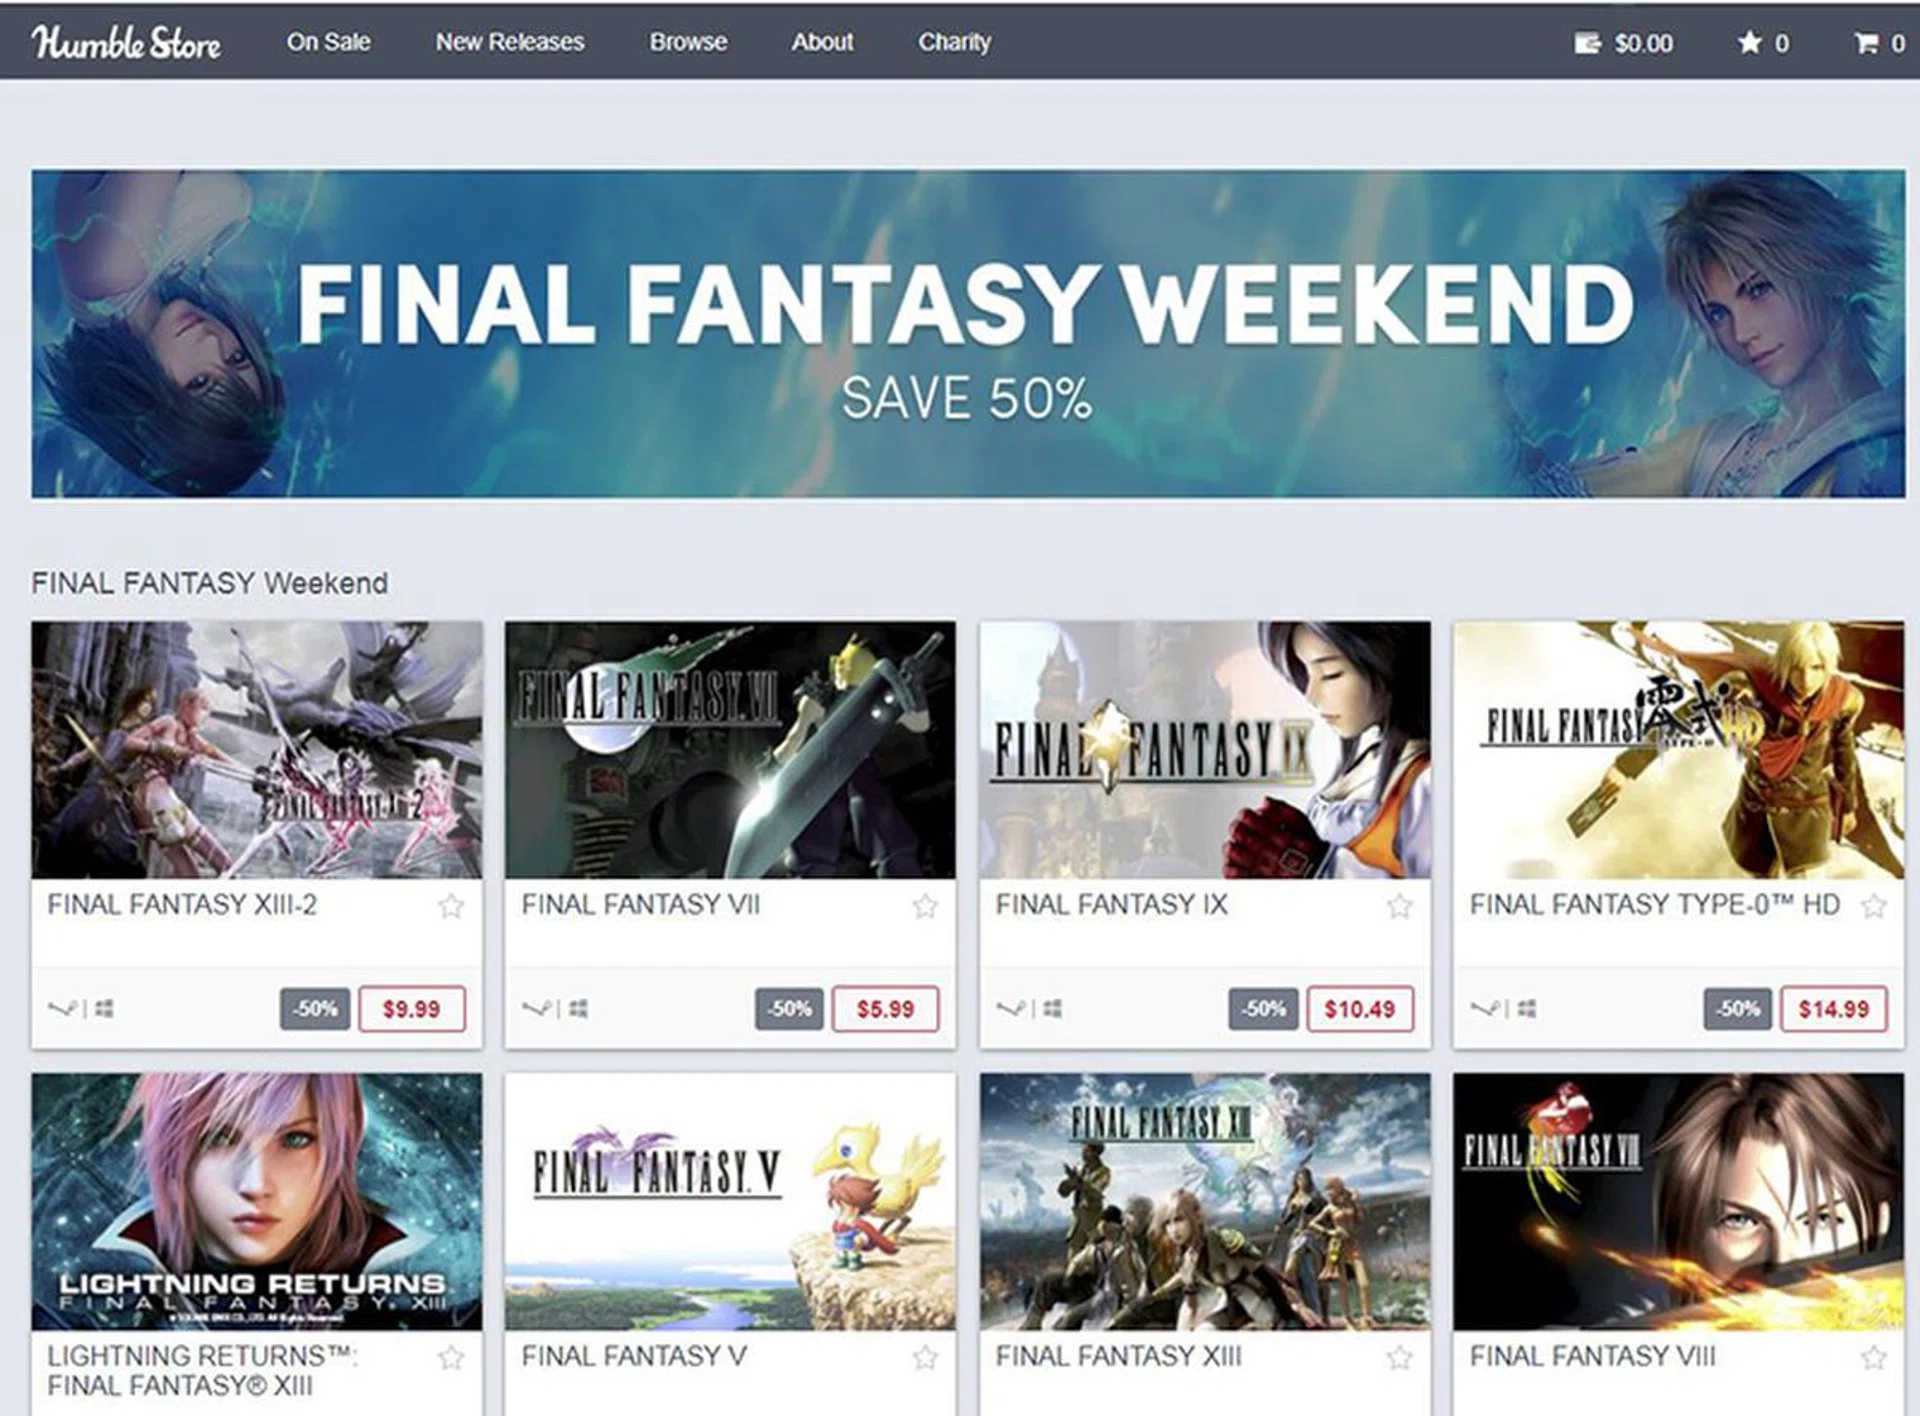Toggle wishlist star for FINAL FANTASY IX
Image resolution: width=1920 pixels, height=1416 pixels.
(1399, 906)
